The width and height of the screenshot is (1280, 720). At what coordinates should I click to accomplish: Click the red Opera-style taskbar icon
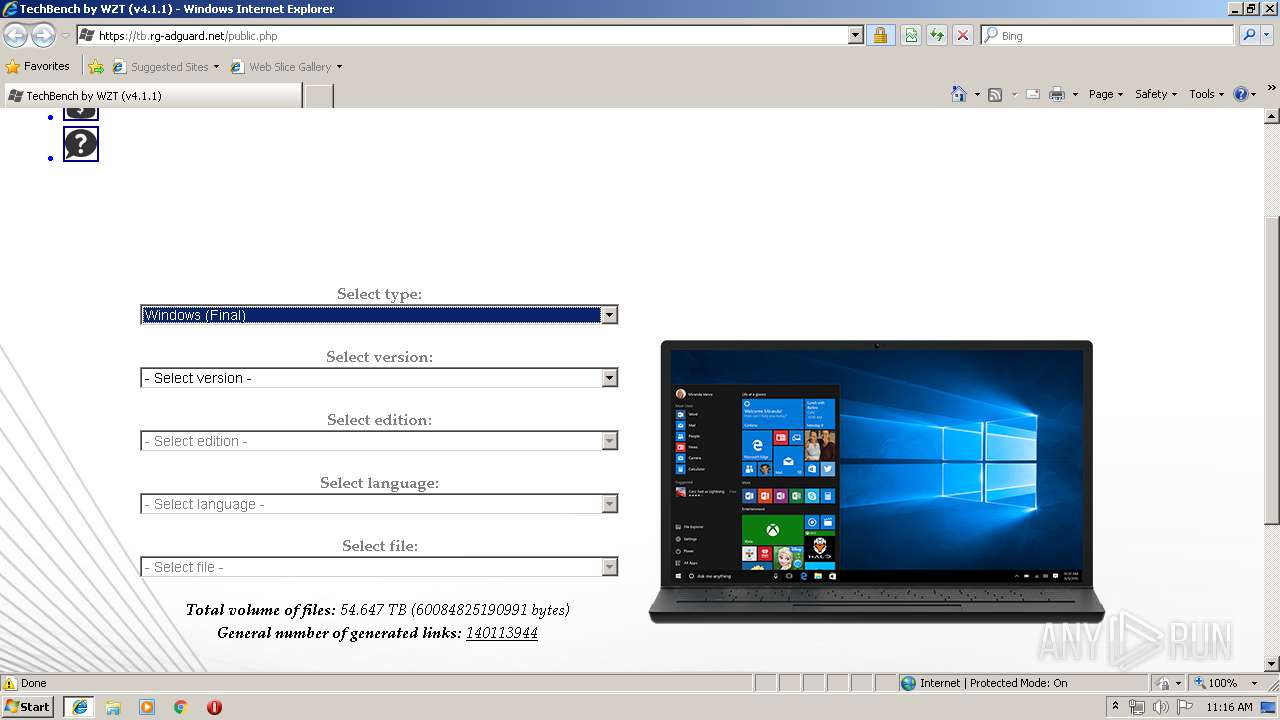(214, 707)
